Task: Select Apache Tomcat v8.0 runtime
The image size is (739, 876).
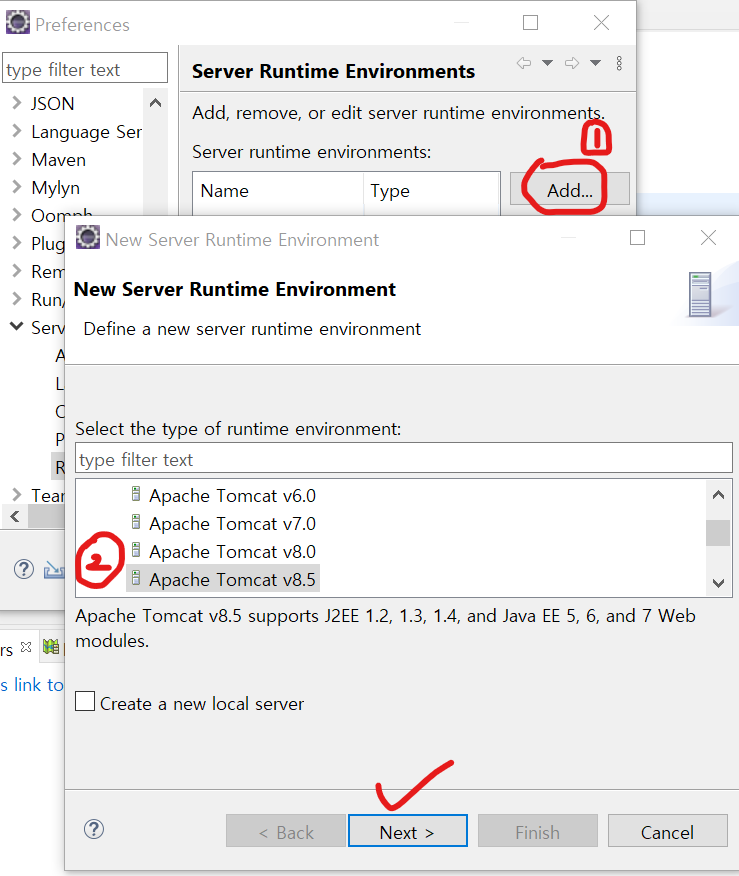Action: click(x=232, y=551)
